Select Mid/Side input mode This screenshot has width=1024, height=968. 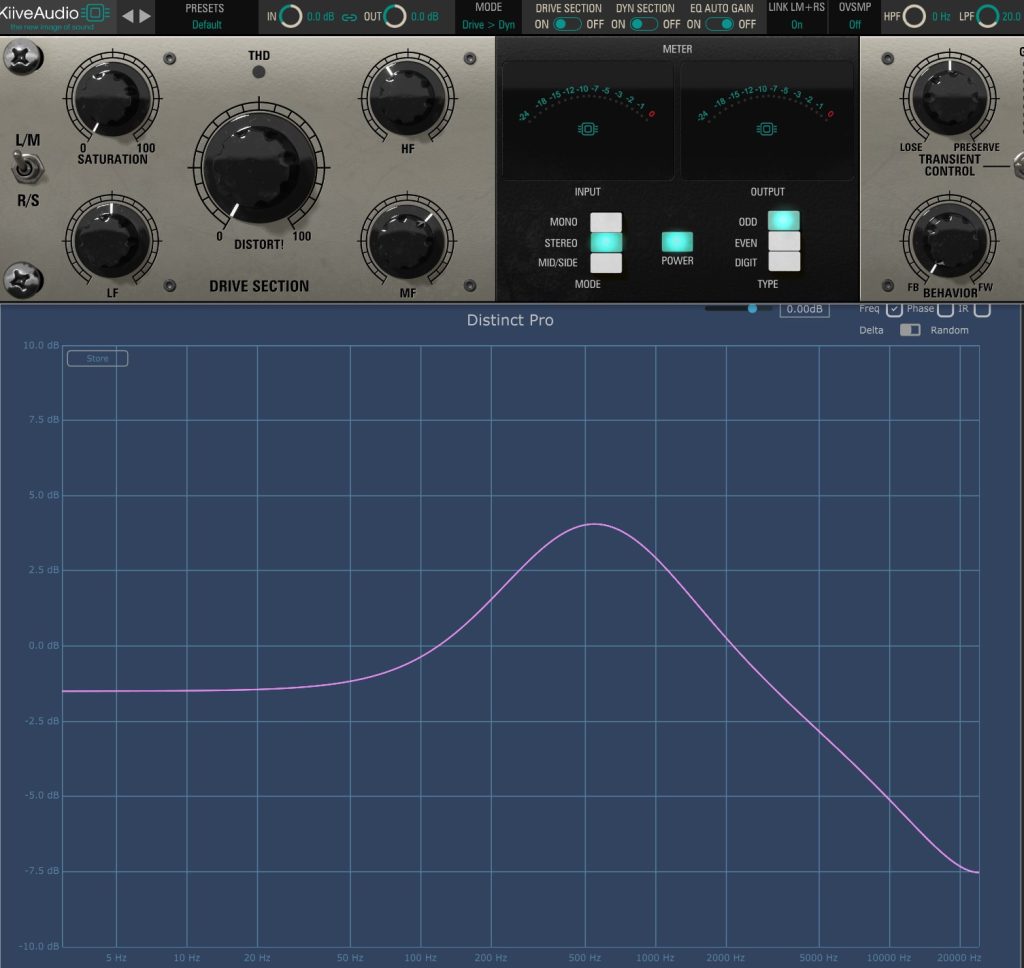[605, 263]
